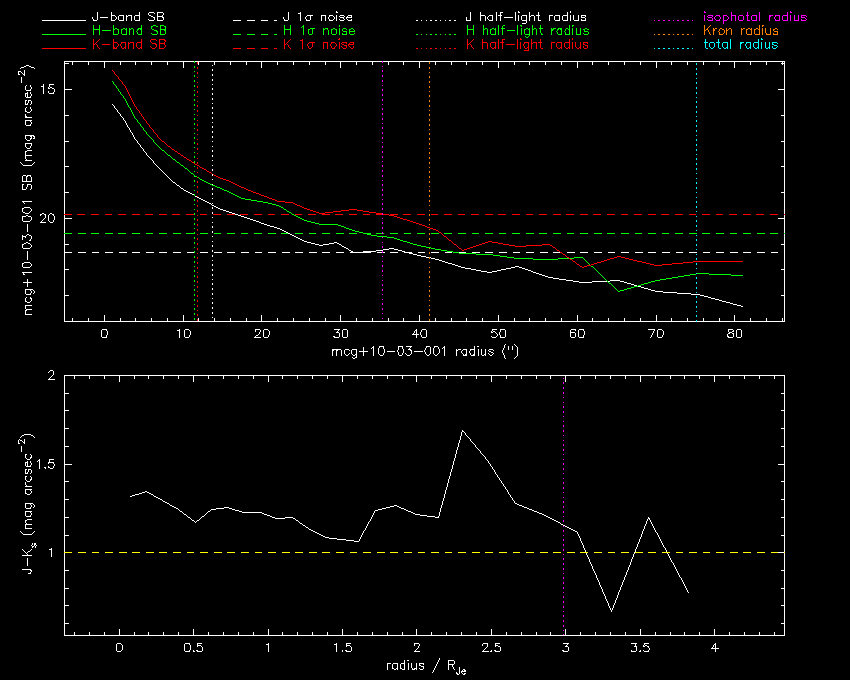Click the yellow dashed line in lower plot
Viewport: 850px width, 680px height.
[x=424, y=553]
